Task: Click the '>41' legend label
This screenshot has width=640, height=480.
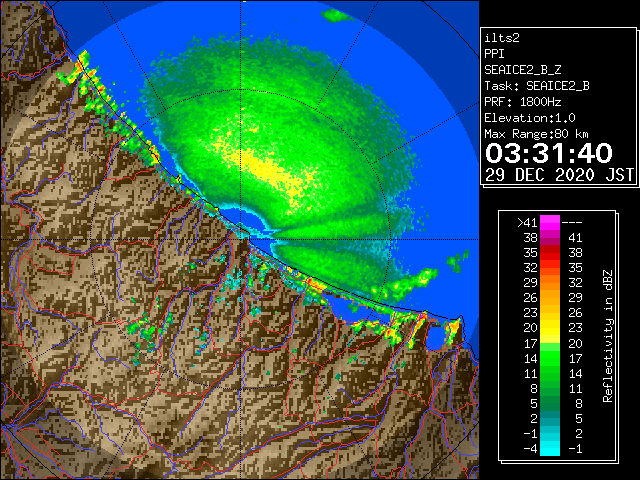Action: point(527,223)
